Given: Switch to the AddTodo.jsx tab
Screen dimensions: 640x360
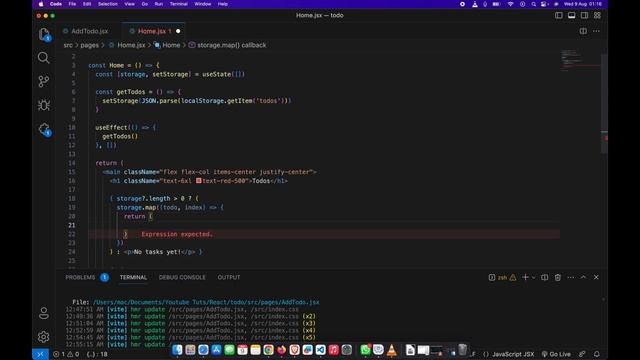Looking at the screenshot, I should point(89,31).
